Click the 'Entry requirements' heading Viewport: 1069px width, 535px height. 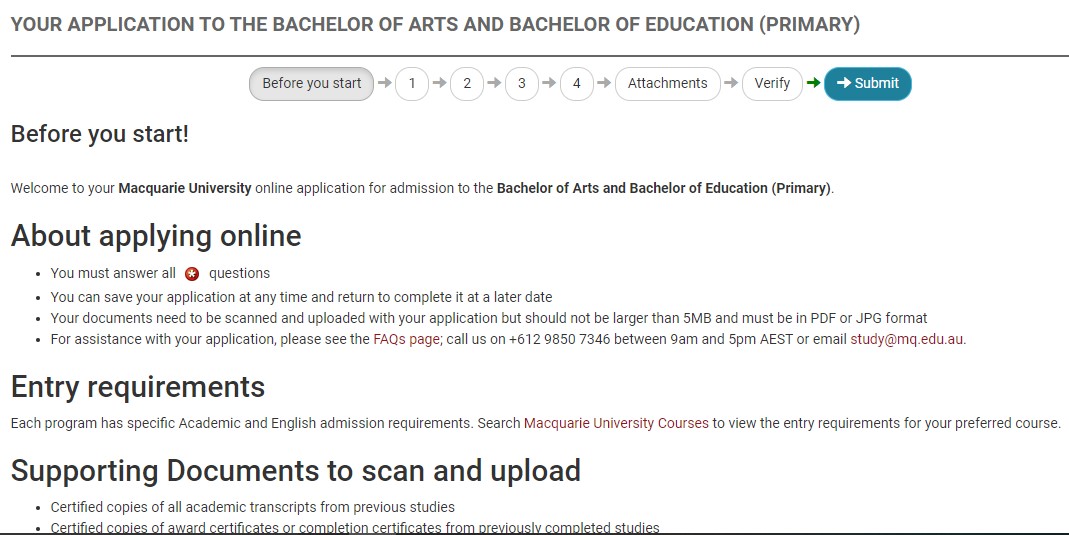tap(138, 387)
